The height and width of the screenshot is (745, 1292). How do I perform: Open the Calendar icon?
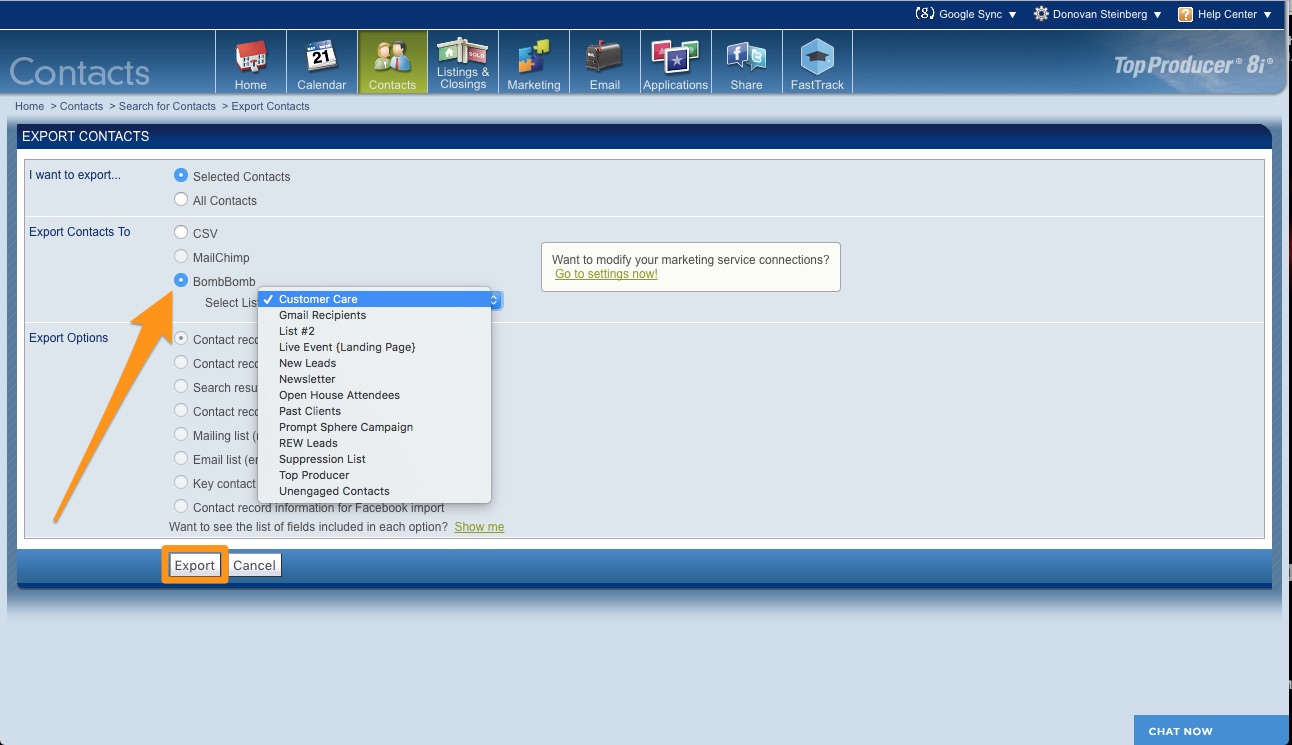point(321,62)
